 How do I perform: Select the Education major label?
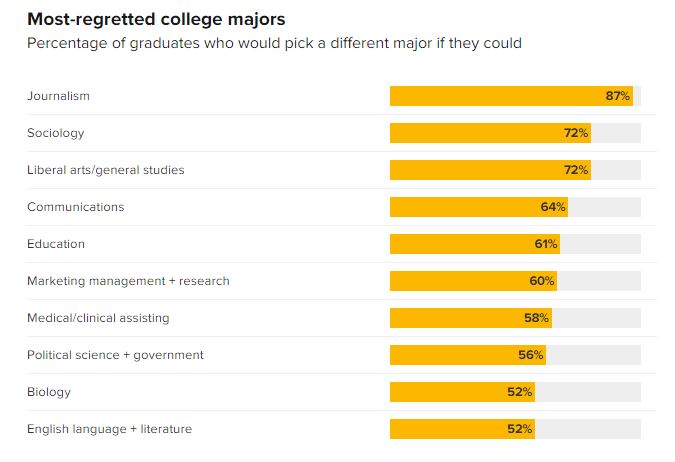pyautogui.click(x=56, y=244)
